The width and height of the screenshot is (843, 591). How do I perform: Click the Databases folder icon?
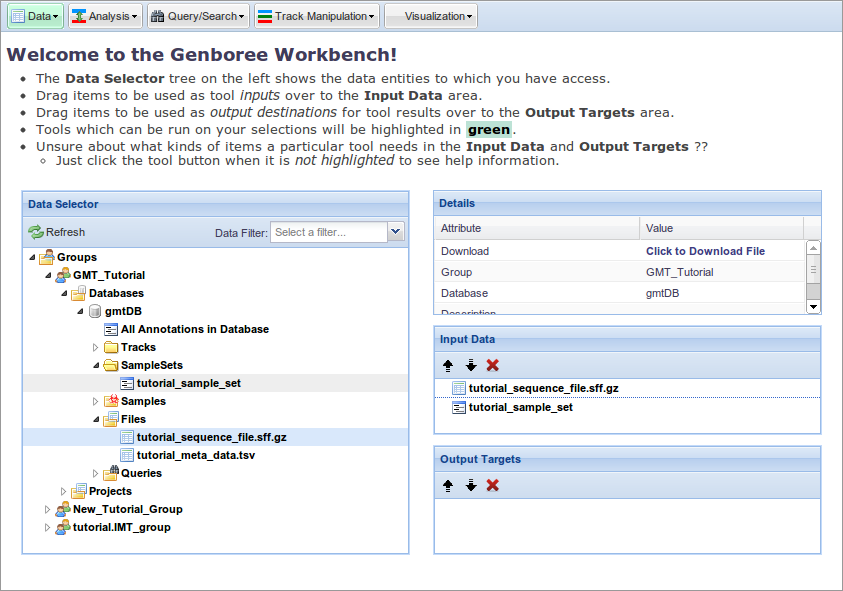[x=79, y=293]
